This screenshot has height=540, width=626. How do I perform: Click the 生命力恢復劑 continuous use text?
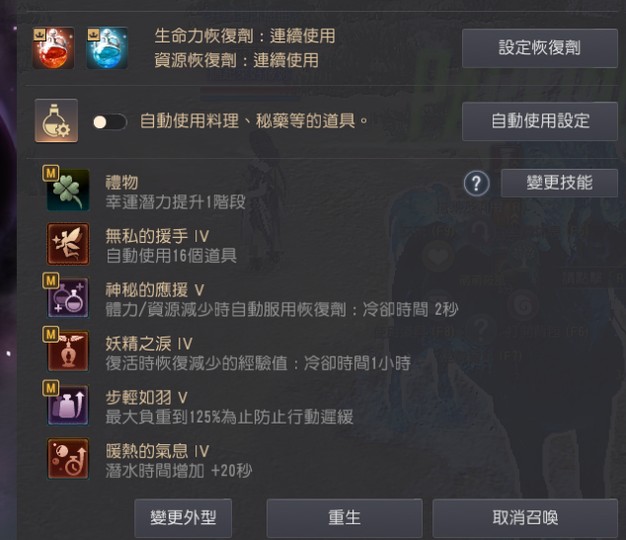click(x=245, y=36)
